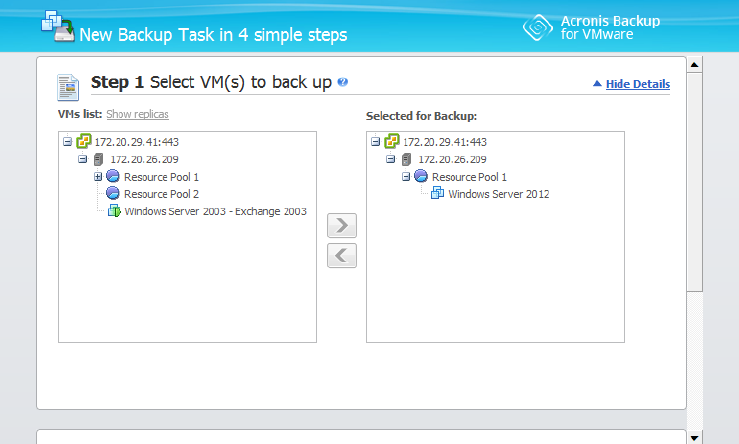This screenshot has width=739, height=444.
Task: Click vCenter 172.20.29.41:443 icon in Selected for Backup
Action: pyautogui.click(x=392, y=142)
